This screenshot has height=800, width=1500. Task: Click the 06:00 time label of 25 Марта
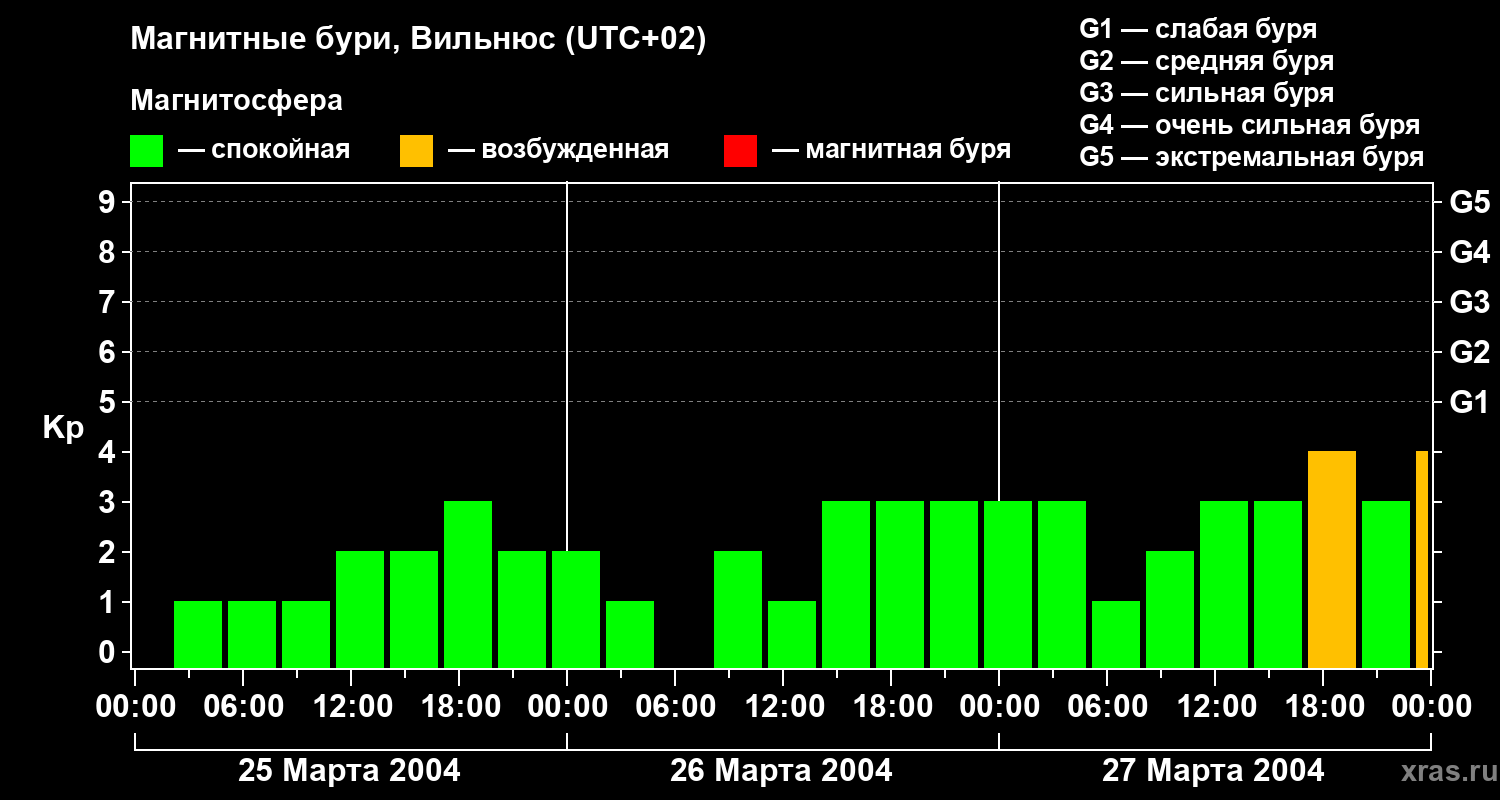click(242, 707)
